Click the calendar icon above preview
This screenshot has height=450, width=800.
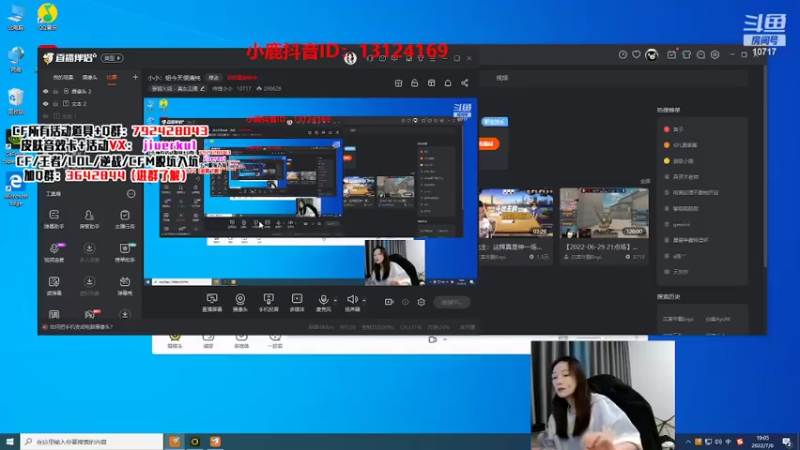pyautogui.click(x=398, y=83)
